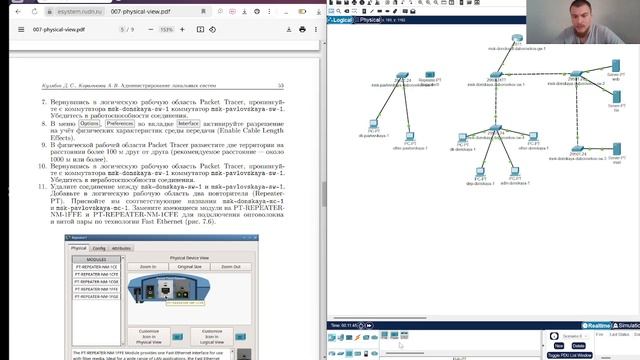Bookmark the 007-physical-view.pdf page
Viewport: 640px width, 360px height.
coord(203,12)
